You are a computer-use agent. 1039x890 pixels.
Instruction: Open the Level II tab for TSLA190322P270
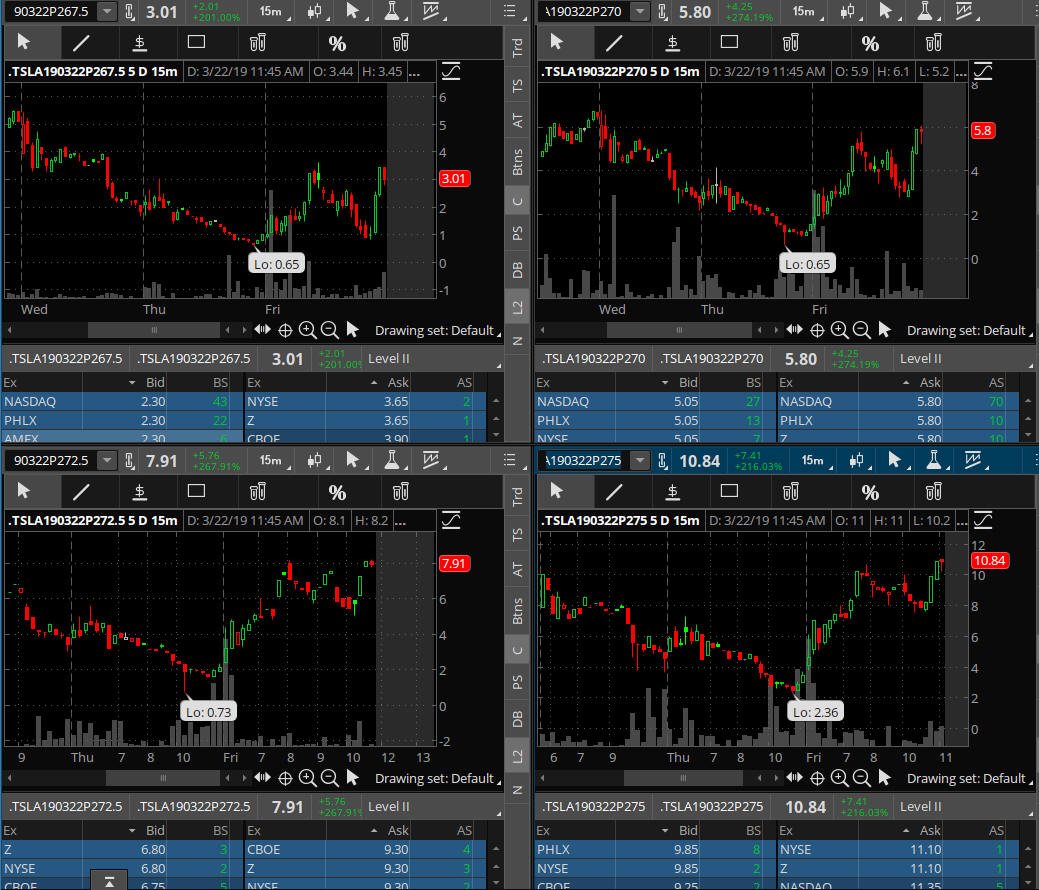click(x=920, y=359)
